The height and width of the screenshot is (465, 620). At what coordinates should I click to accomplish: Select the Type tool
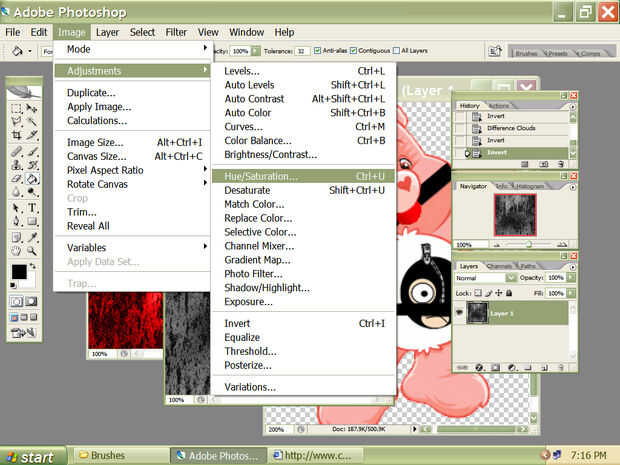(x=33, y=207)
